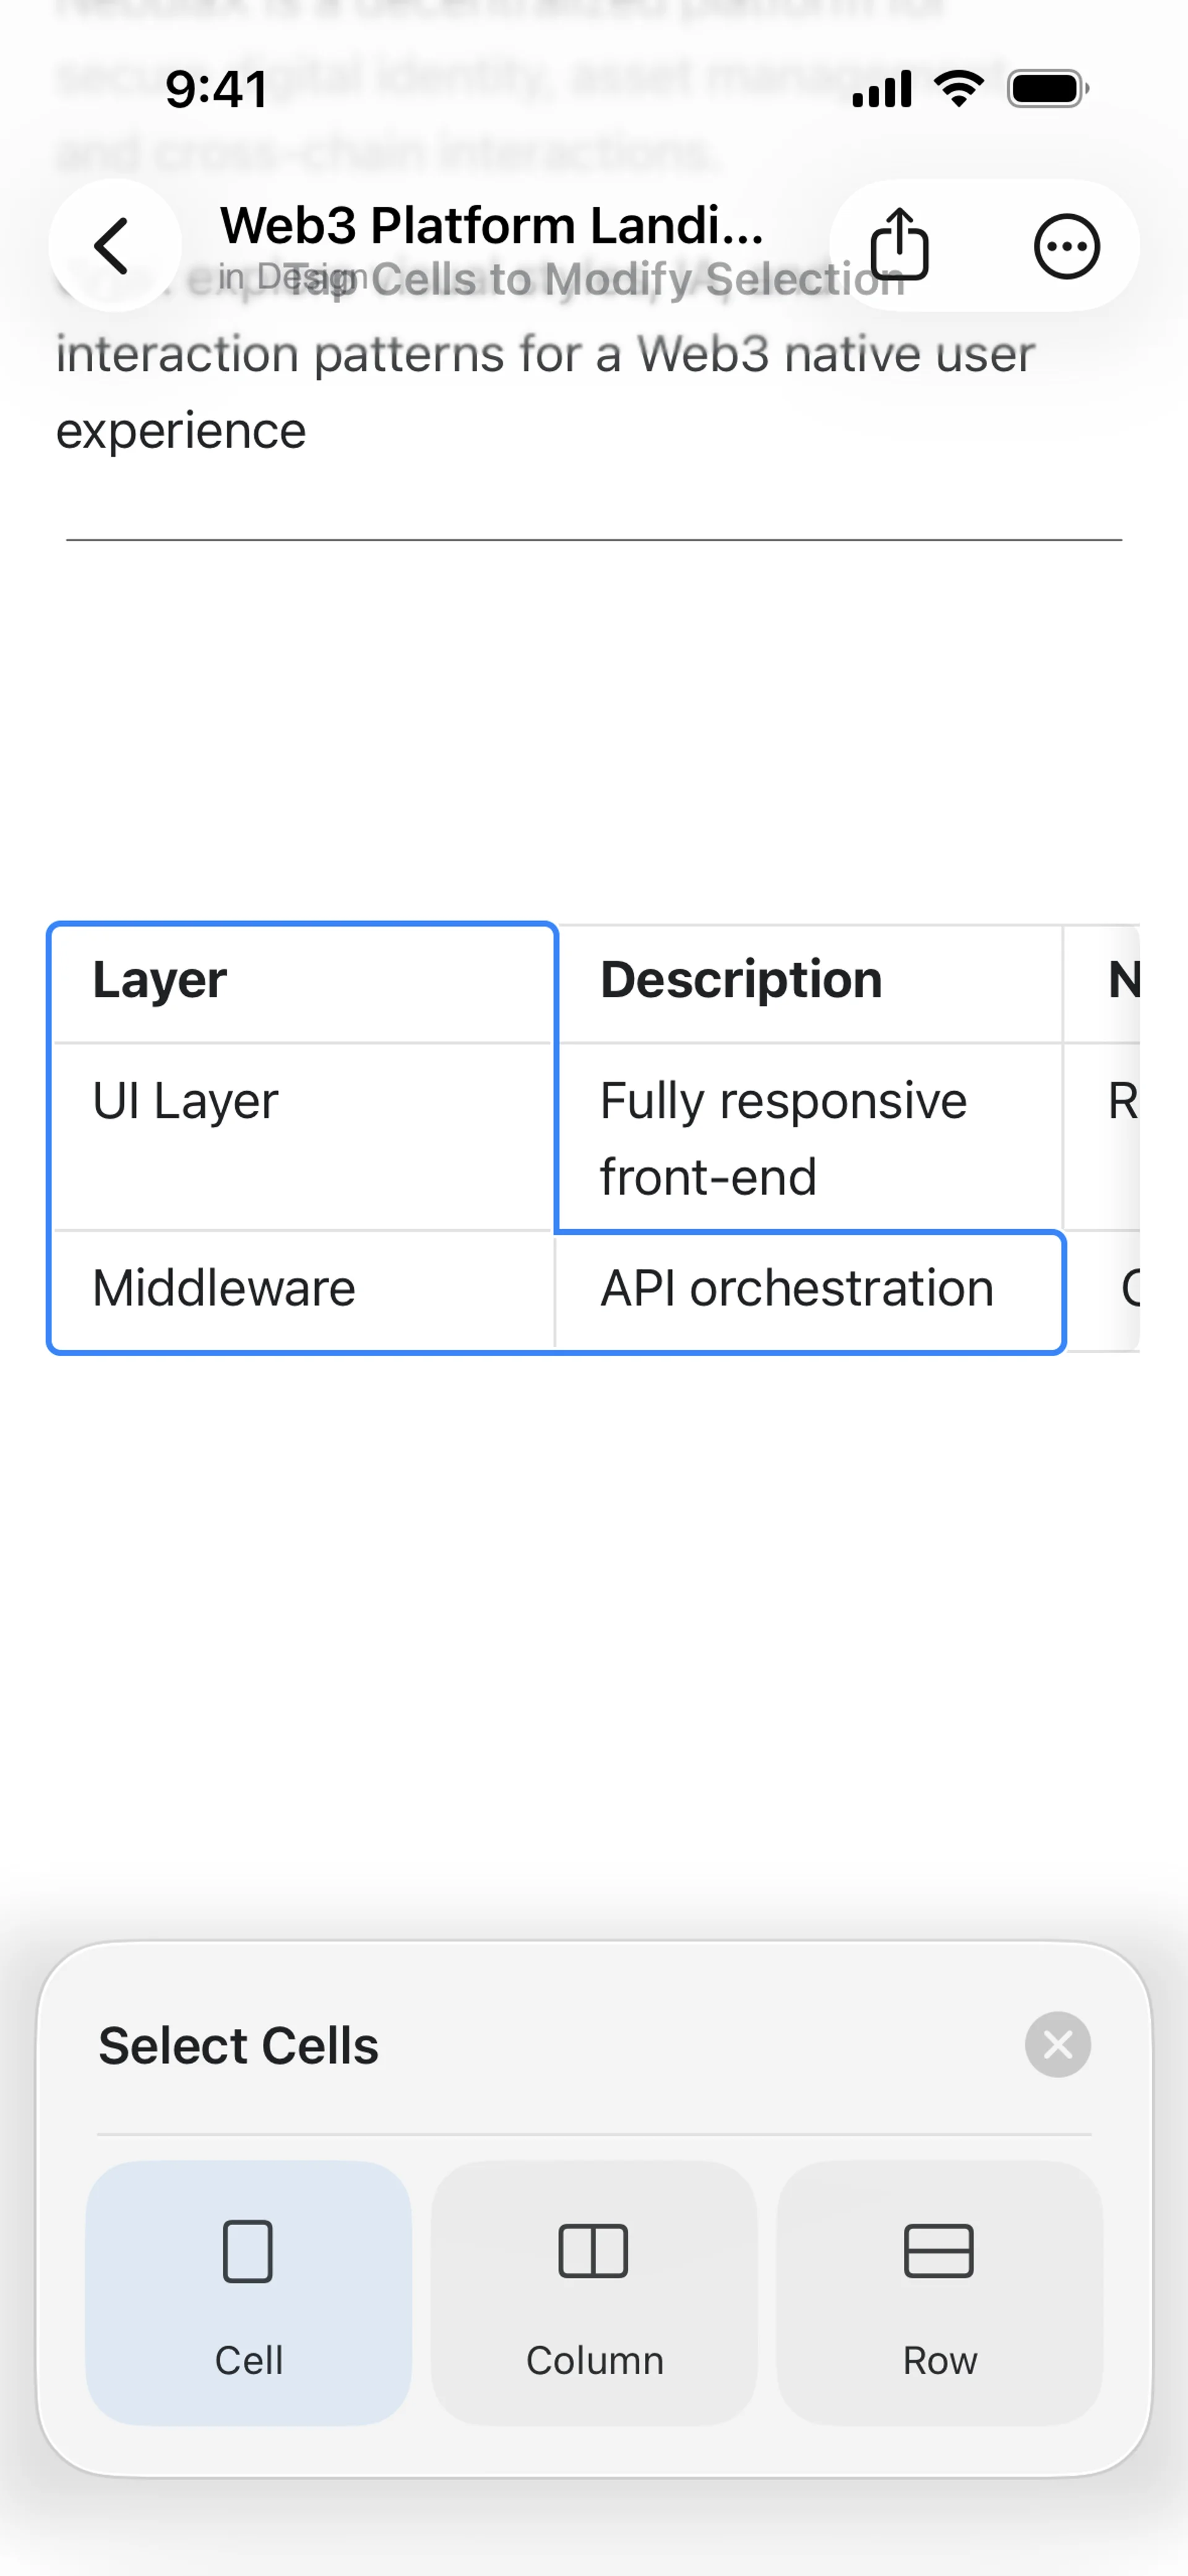1188x2576 pixels.
Task: Open the share sheet icon
Action: point(900,245)
